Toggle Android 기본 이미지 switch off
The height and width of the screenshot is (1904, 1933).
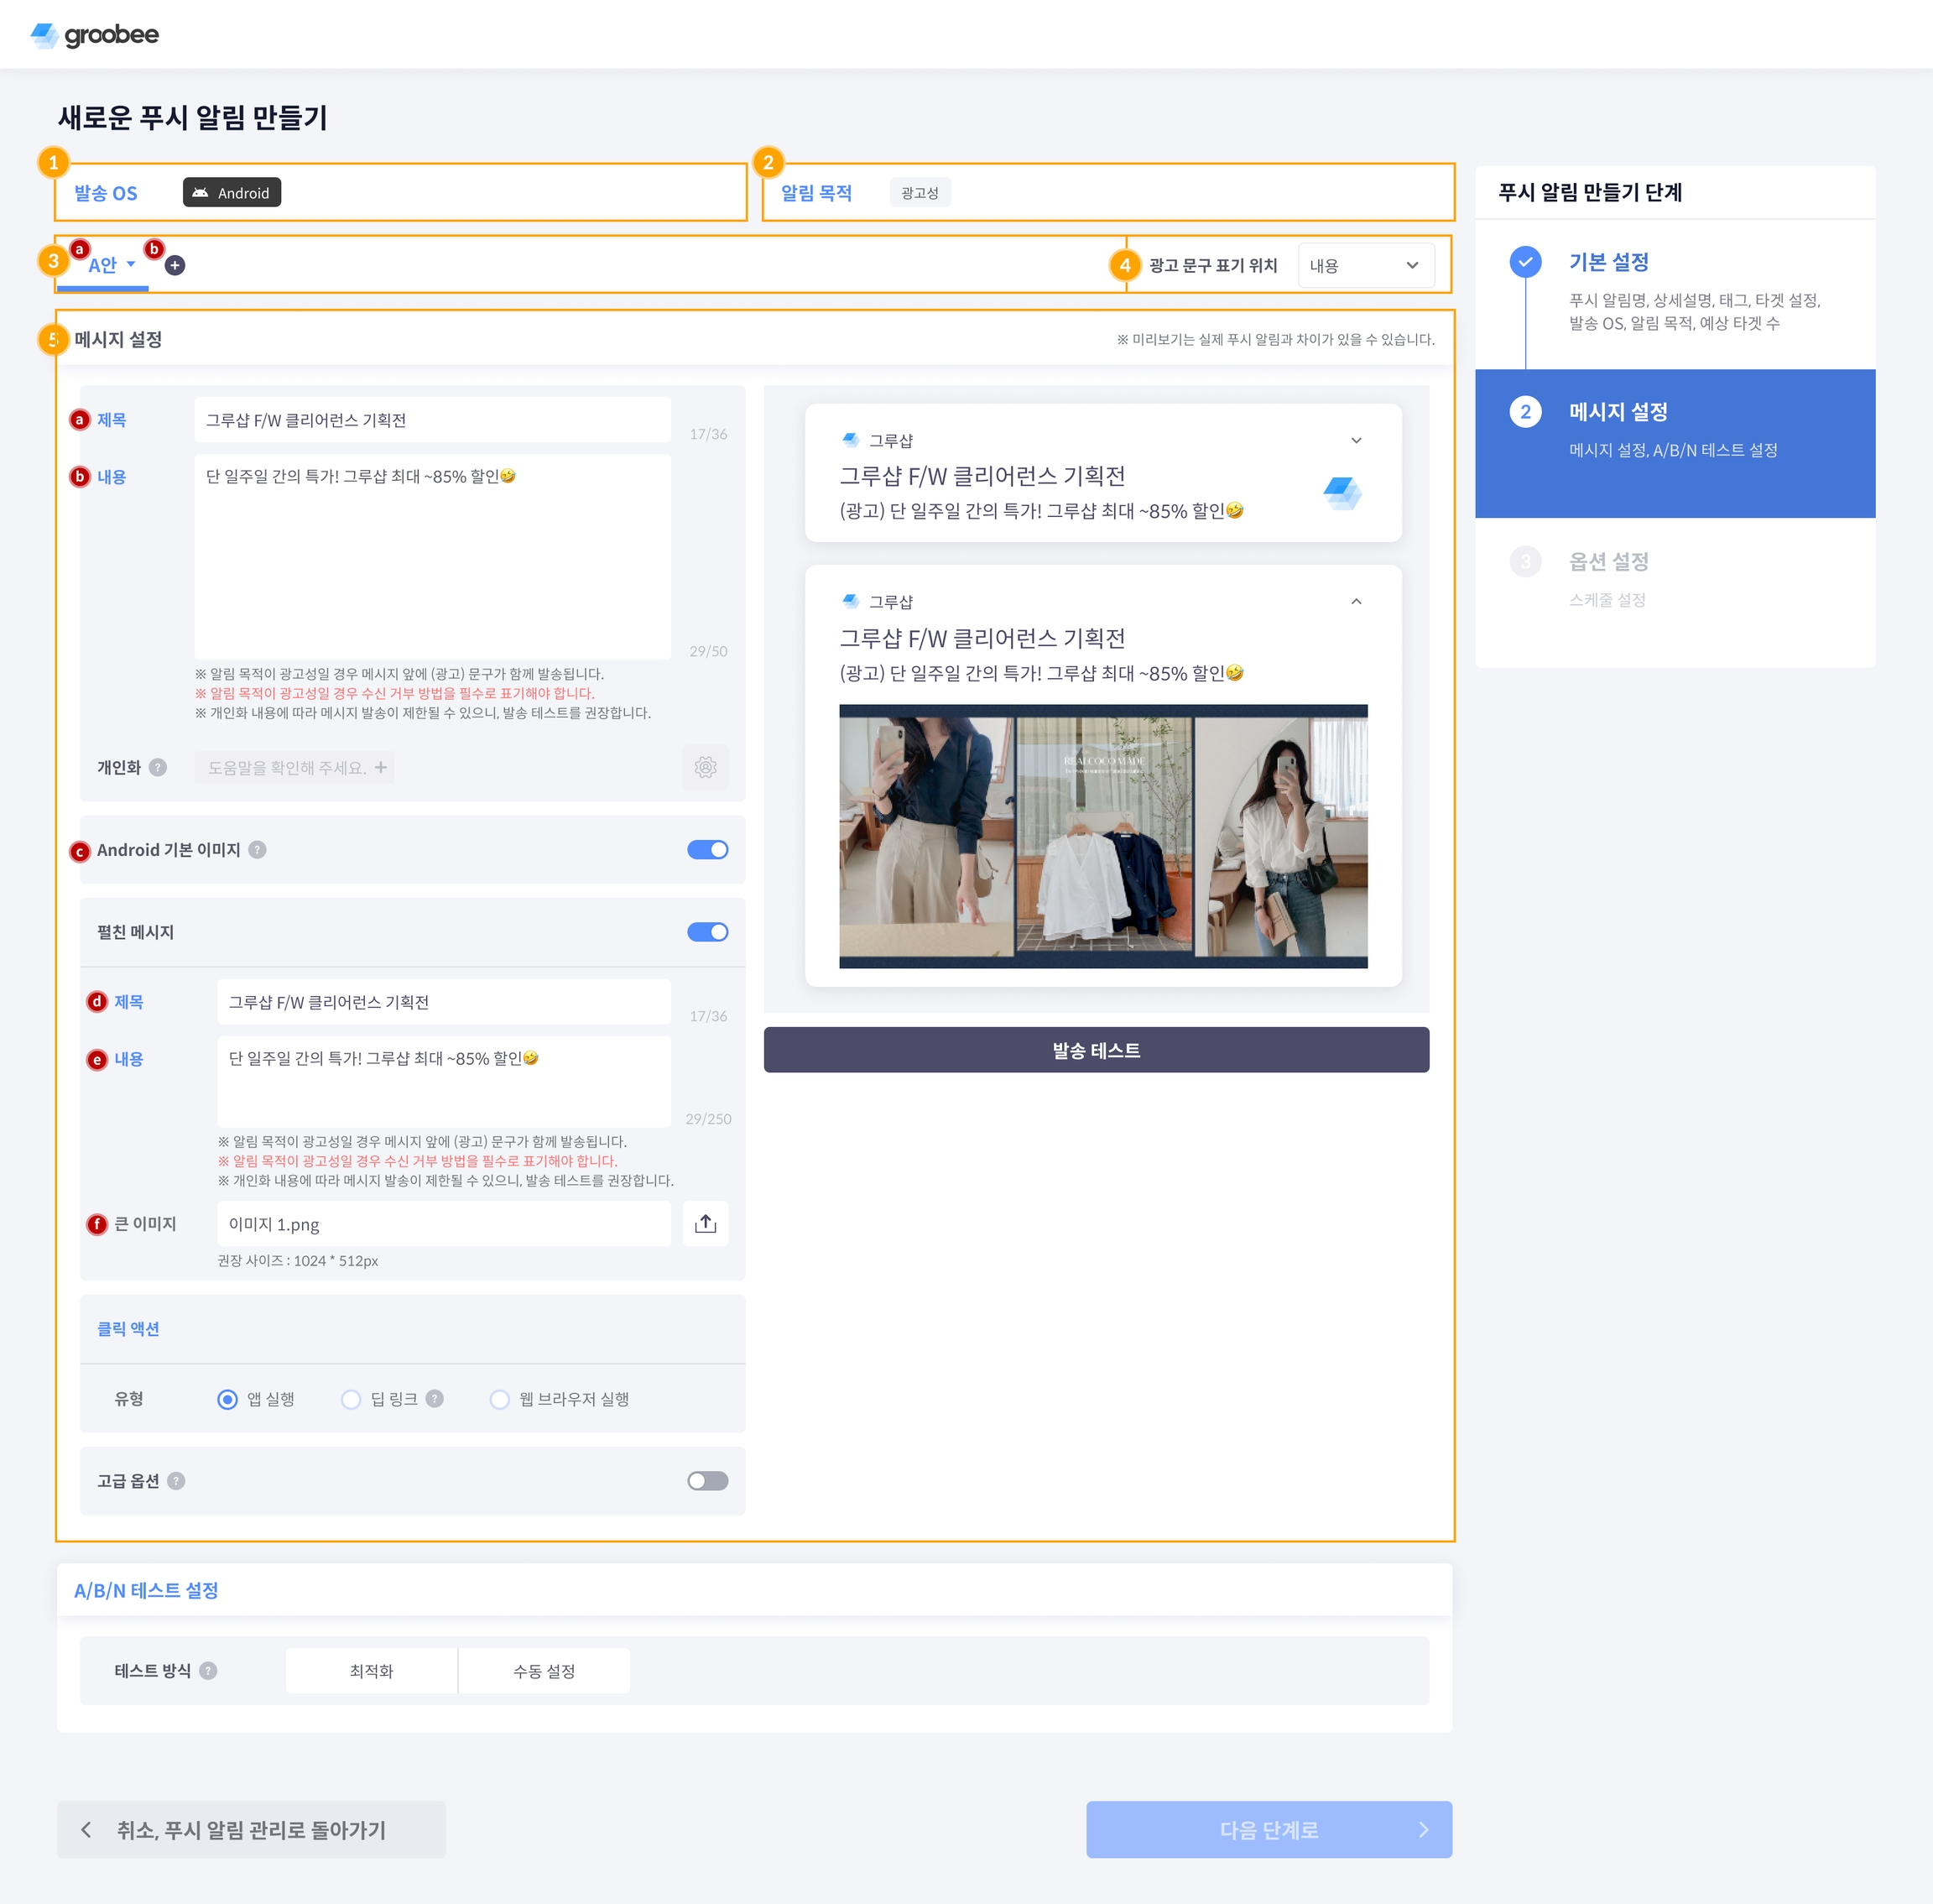(x=707, y=849)
